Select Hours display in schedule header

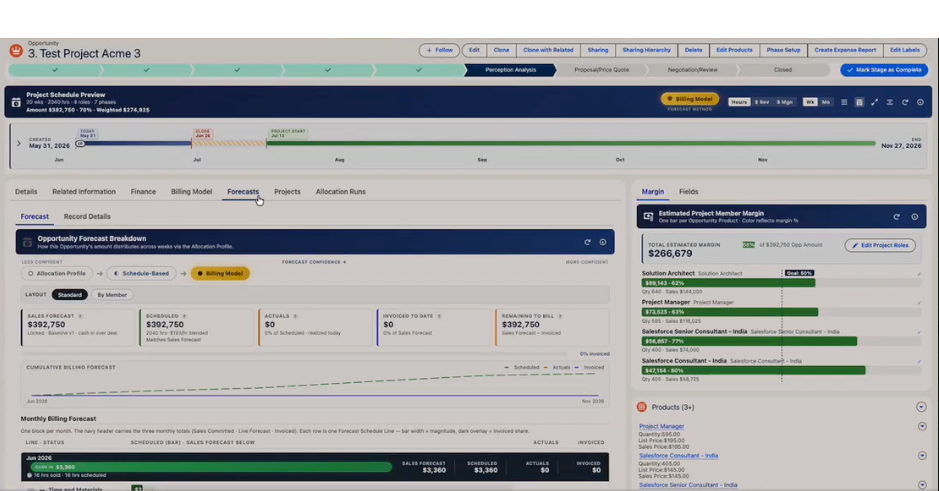click(739, 102)
